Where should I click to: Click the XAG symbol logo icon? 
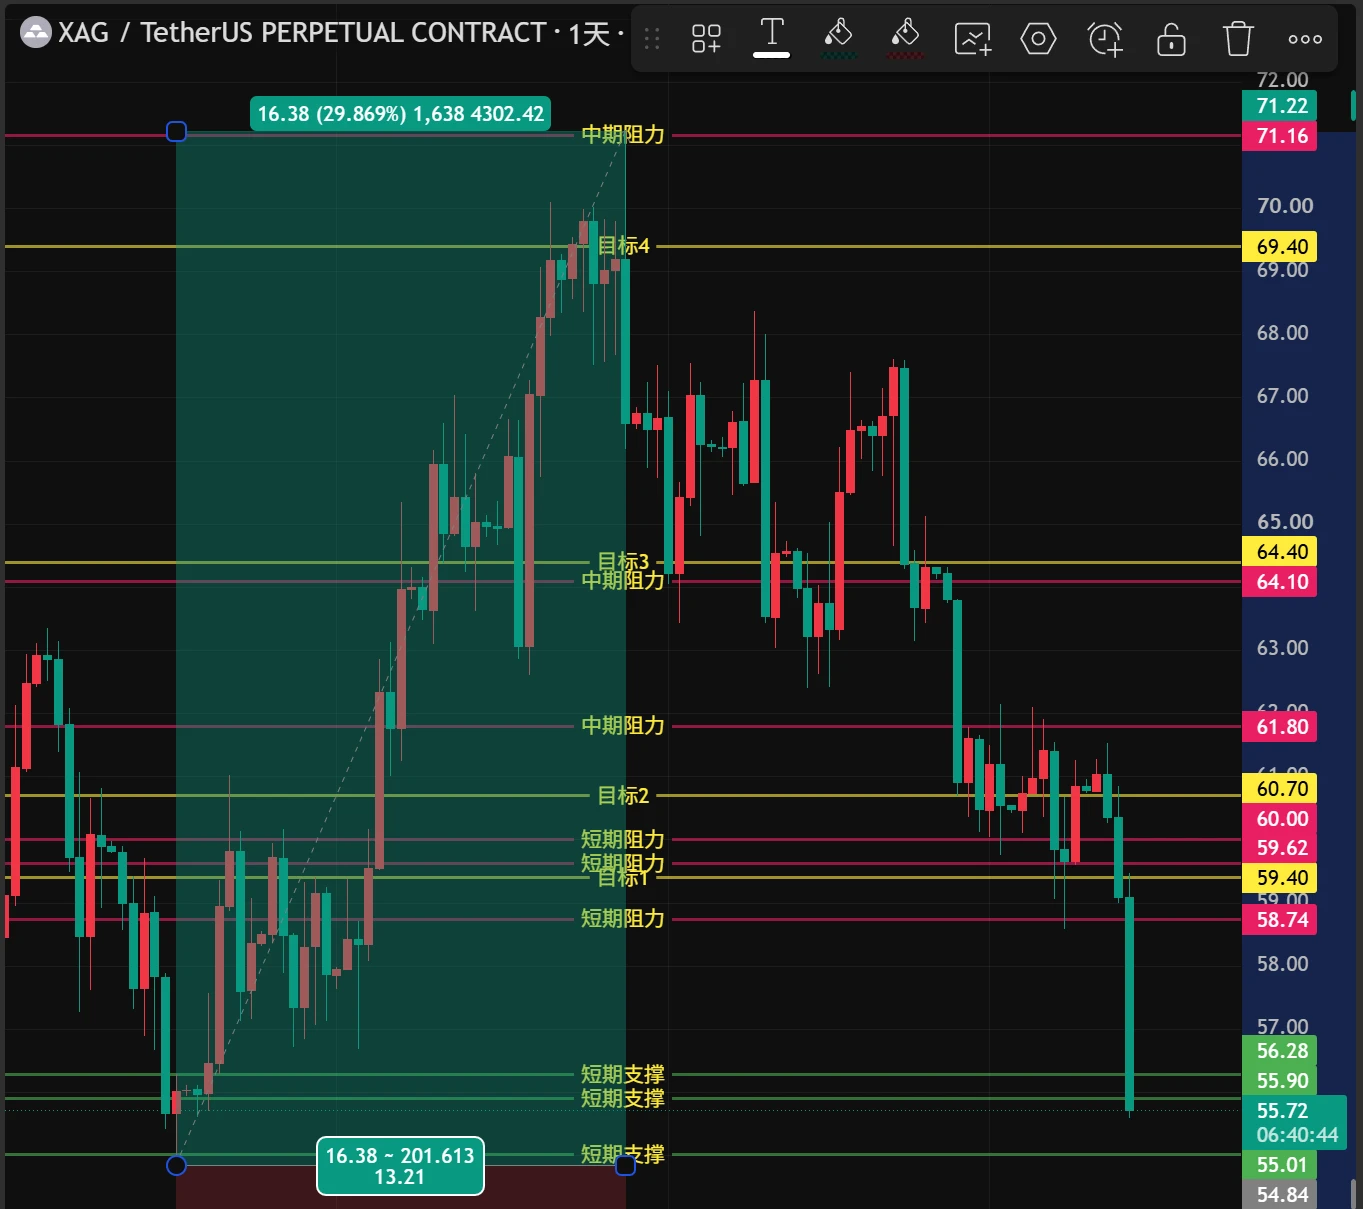pos(36,33)
